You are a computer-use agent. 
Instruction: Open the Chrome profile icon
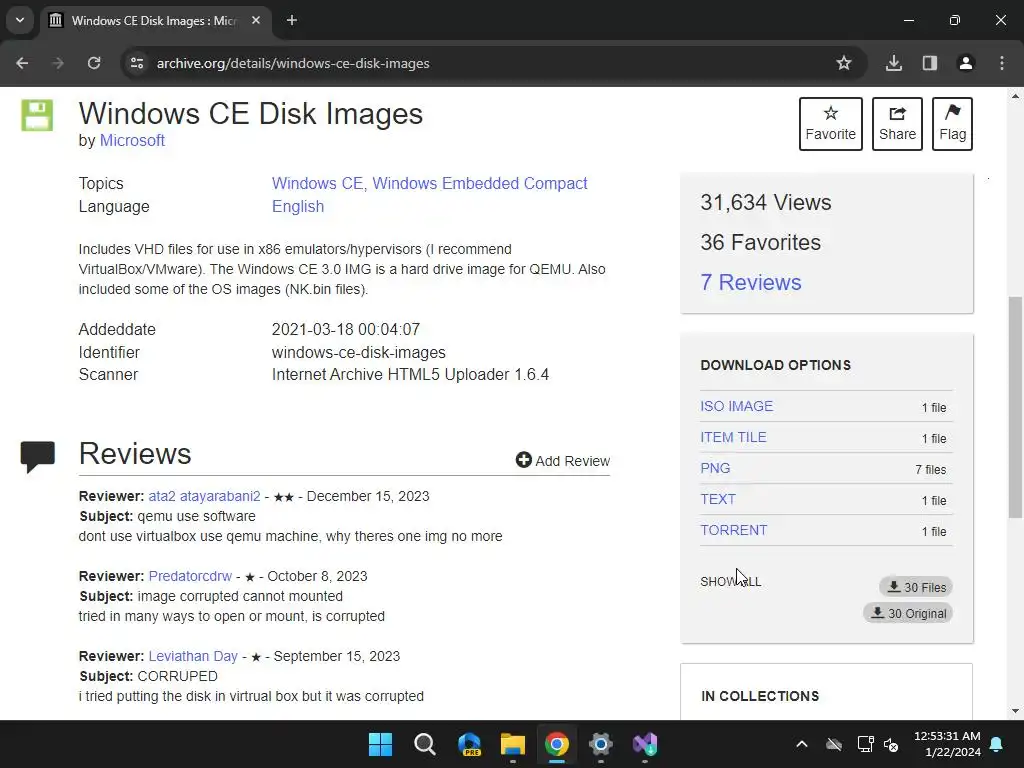[x=966, y=63]
